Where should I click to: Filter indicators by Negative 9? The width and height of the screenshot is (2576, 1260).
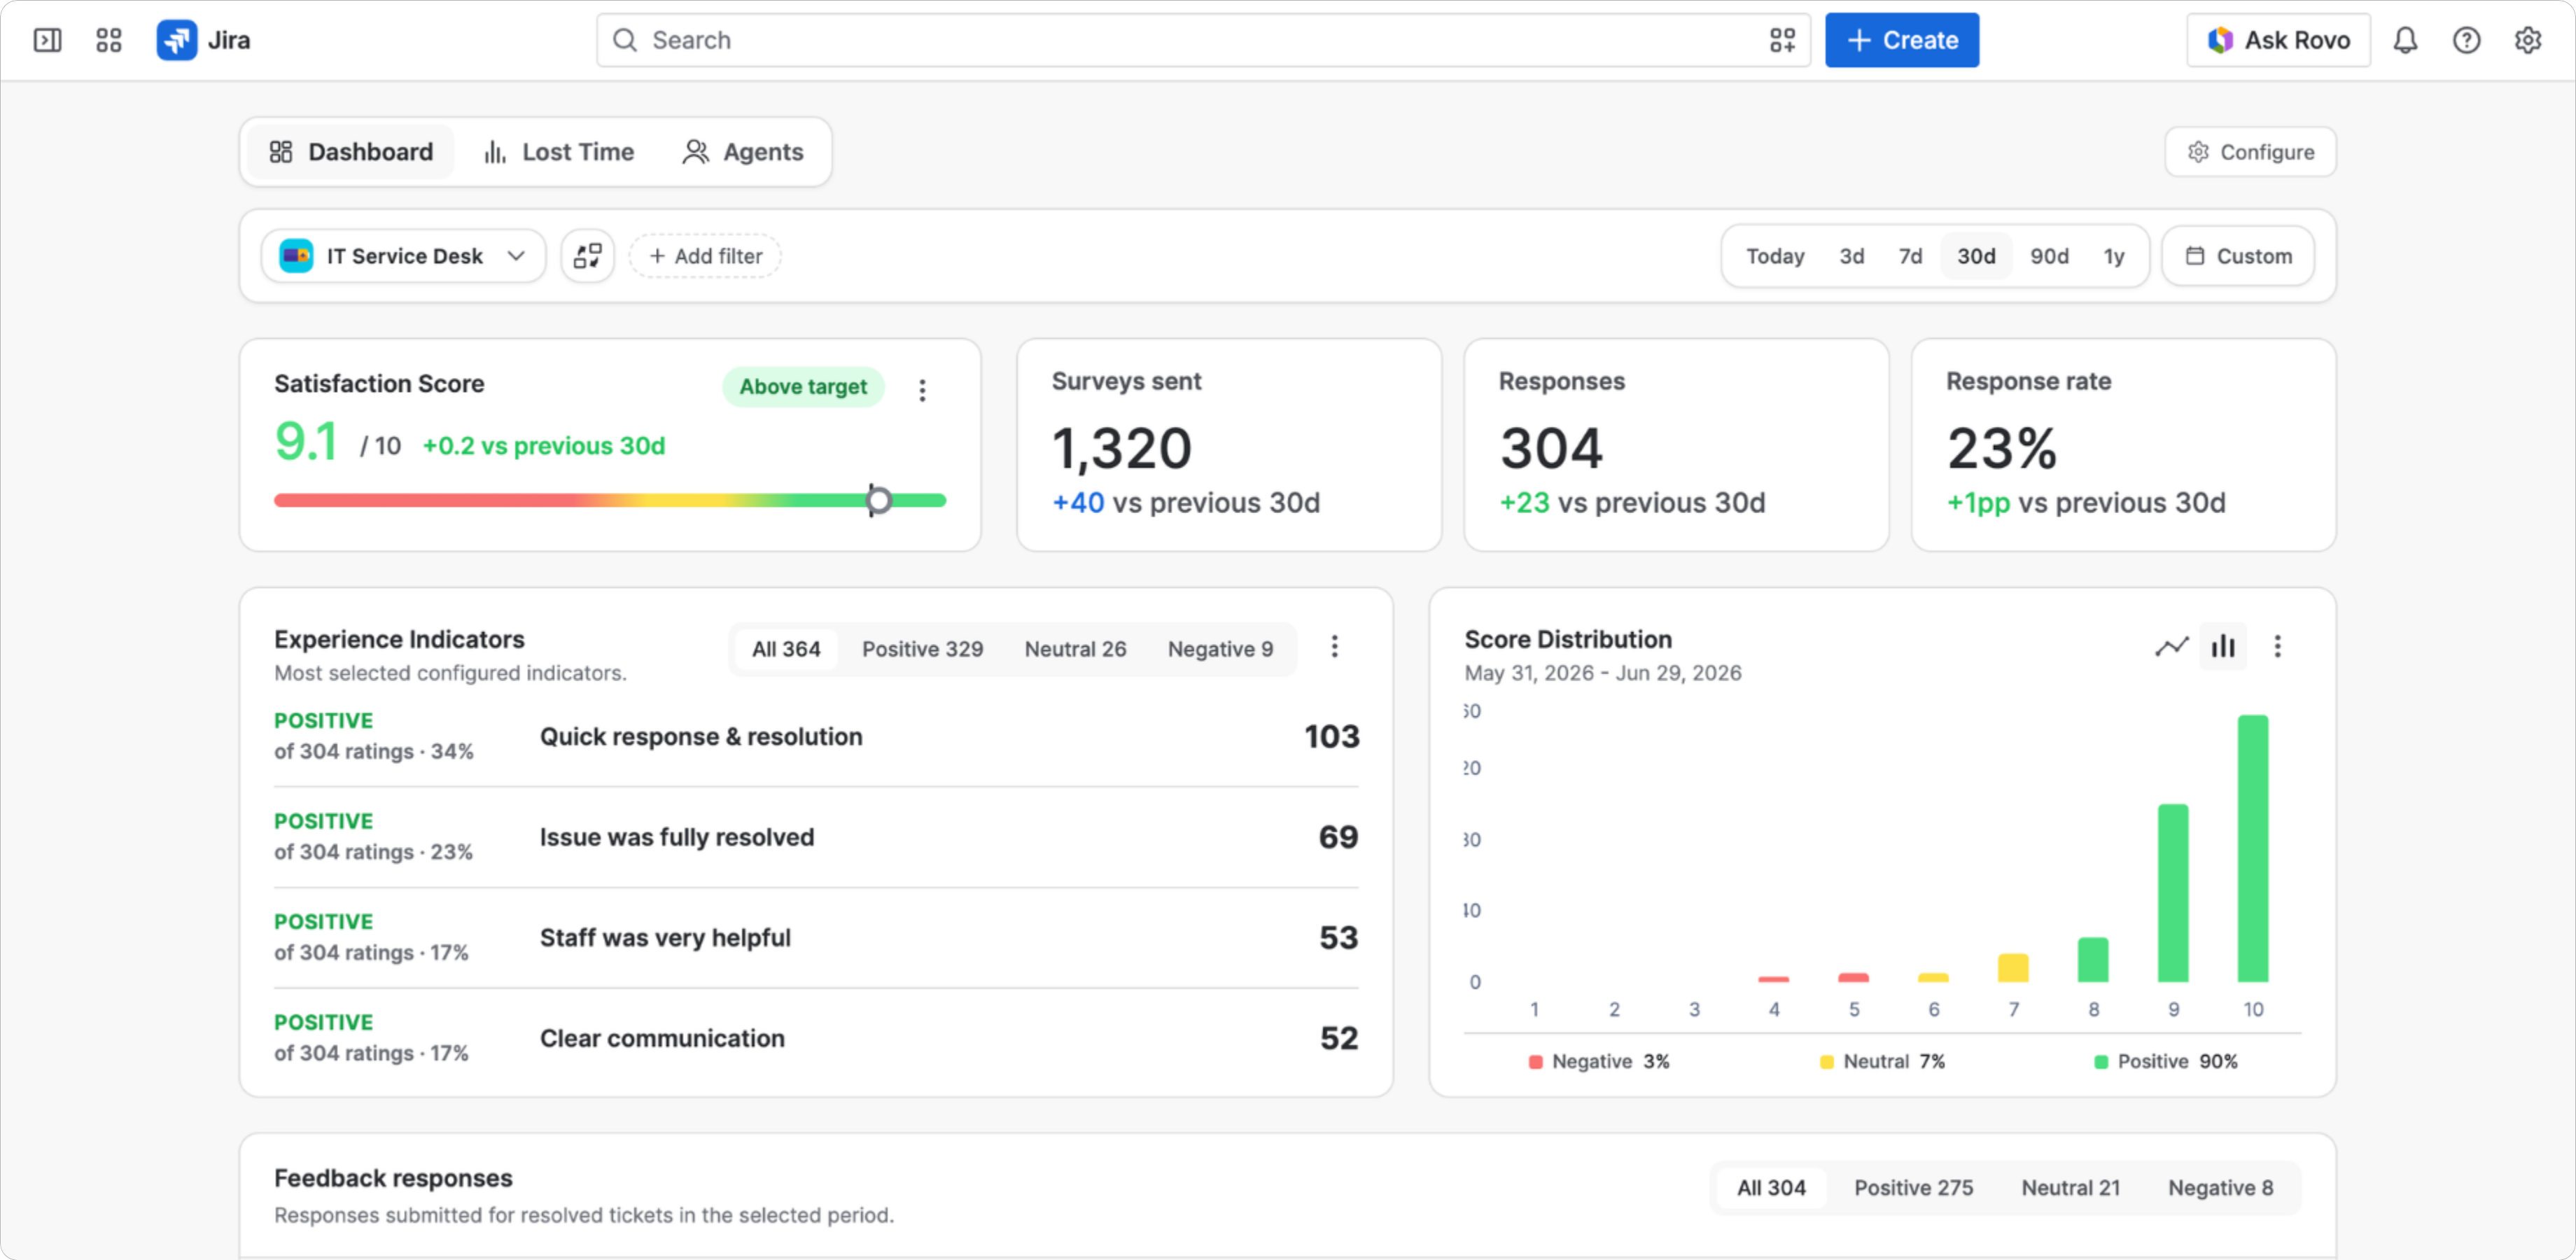tap(1220, 649)
